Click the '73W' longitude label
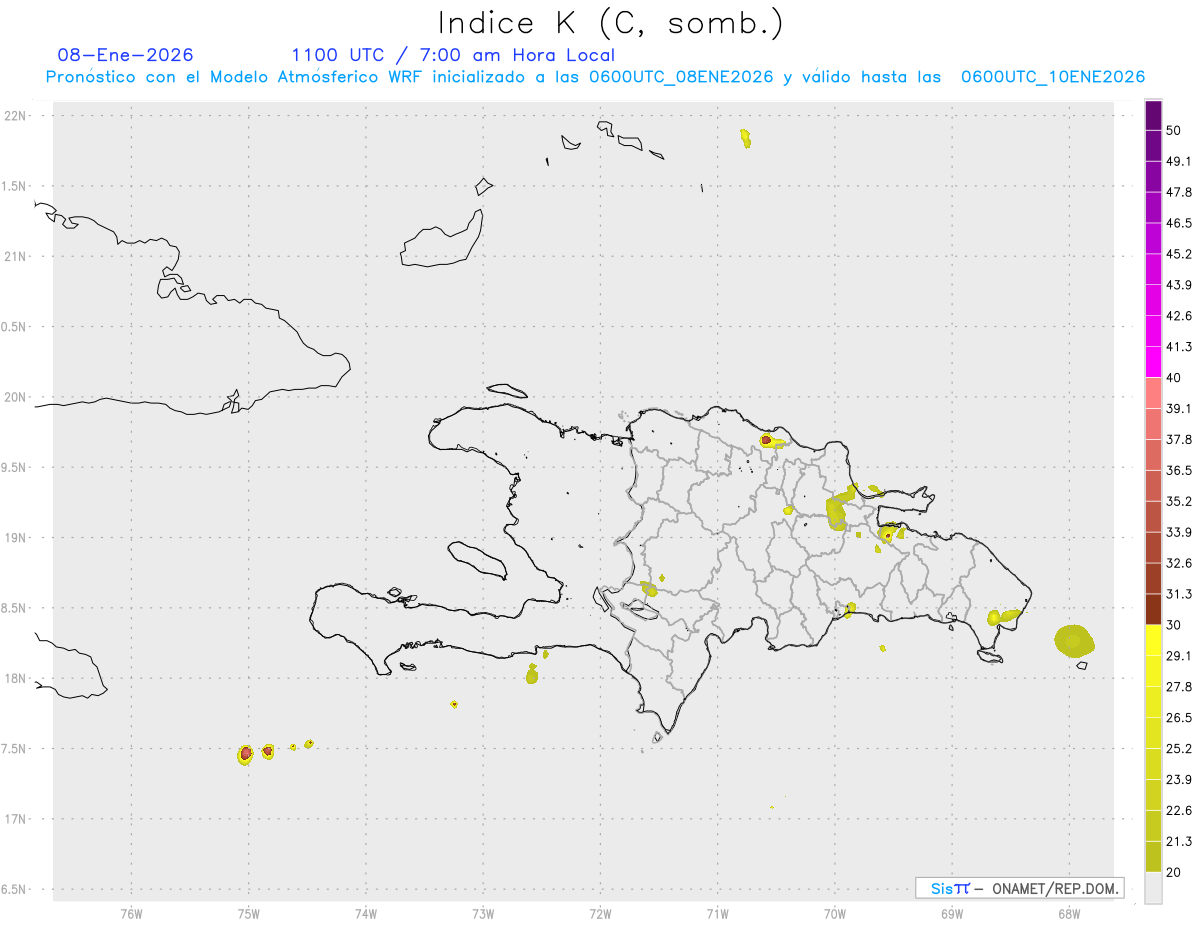The image size is (1200, 927). [483, 913]
